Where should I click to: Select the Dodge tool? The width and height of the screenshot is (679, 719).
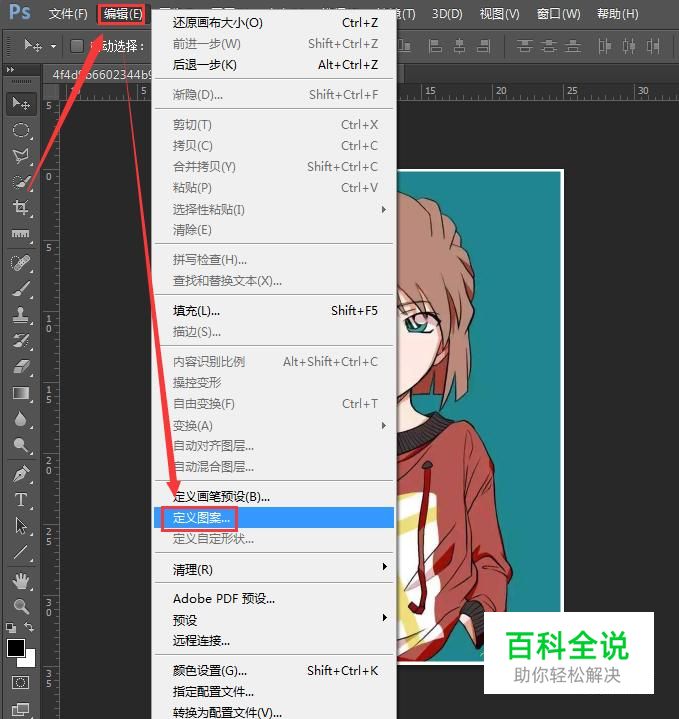tap(21, 445)
